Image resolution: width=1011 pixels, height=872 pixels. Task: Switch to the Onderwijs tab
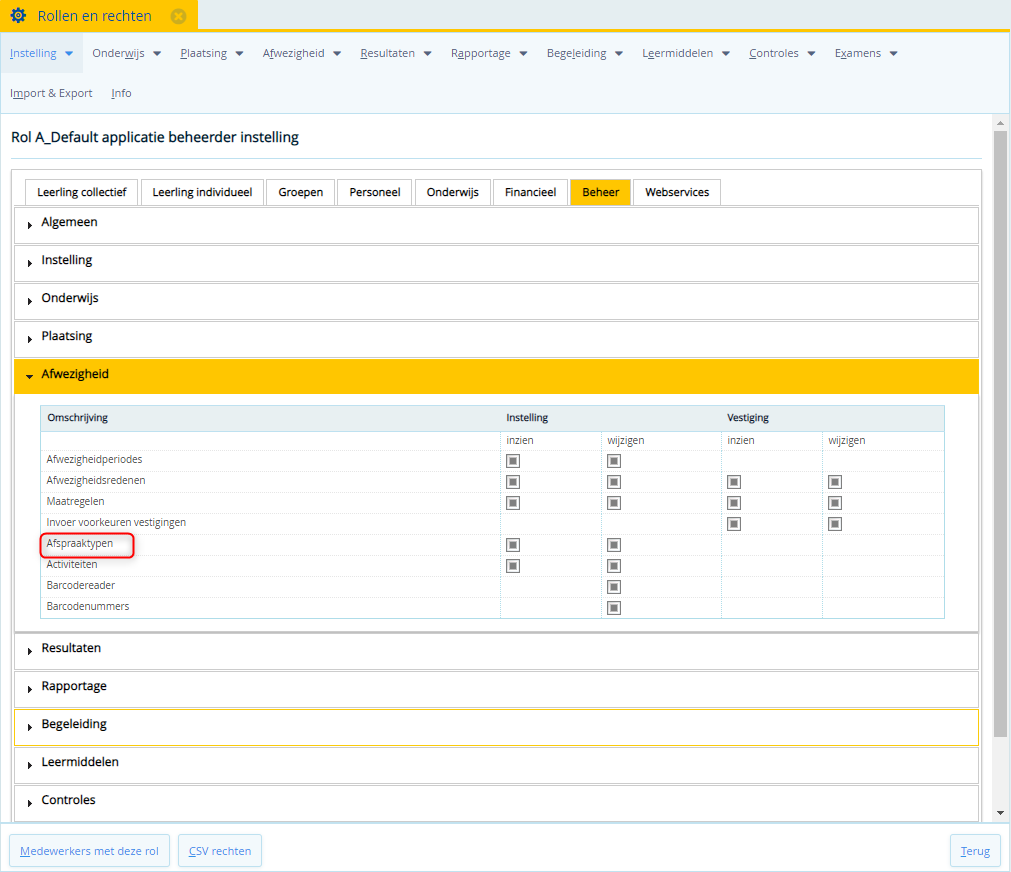(453, 192)
